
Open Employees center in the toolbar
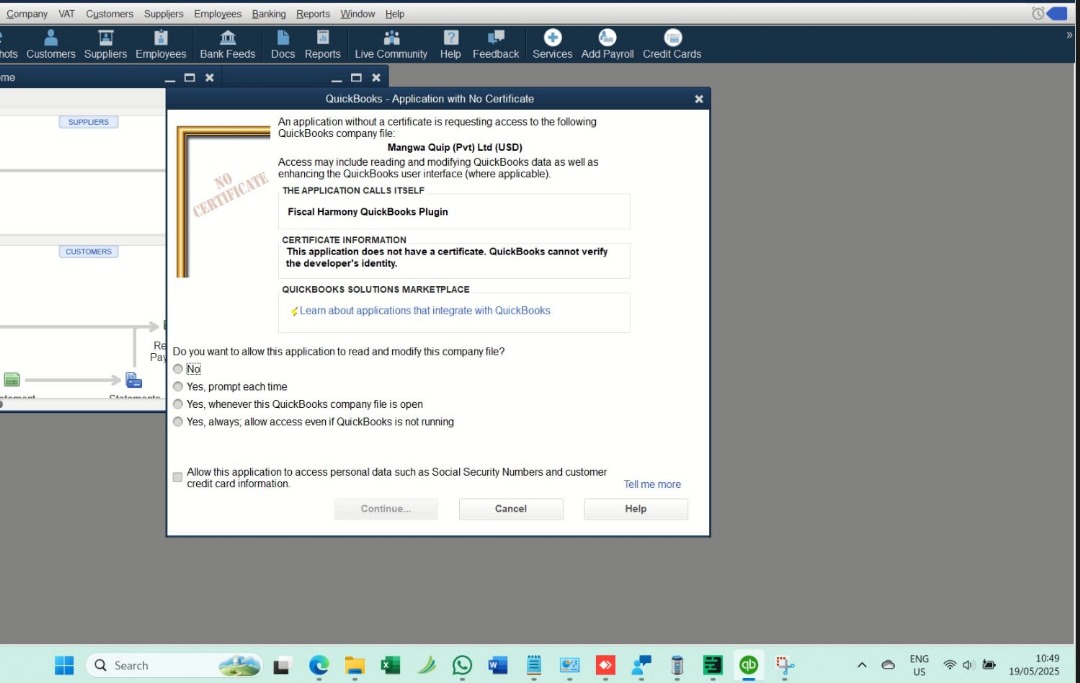pos(160,45)
